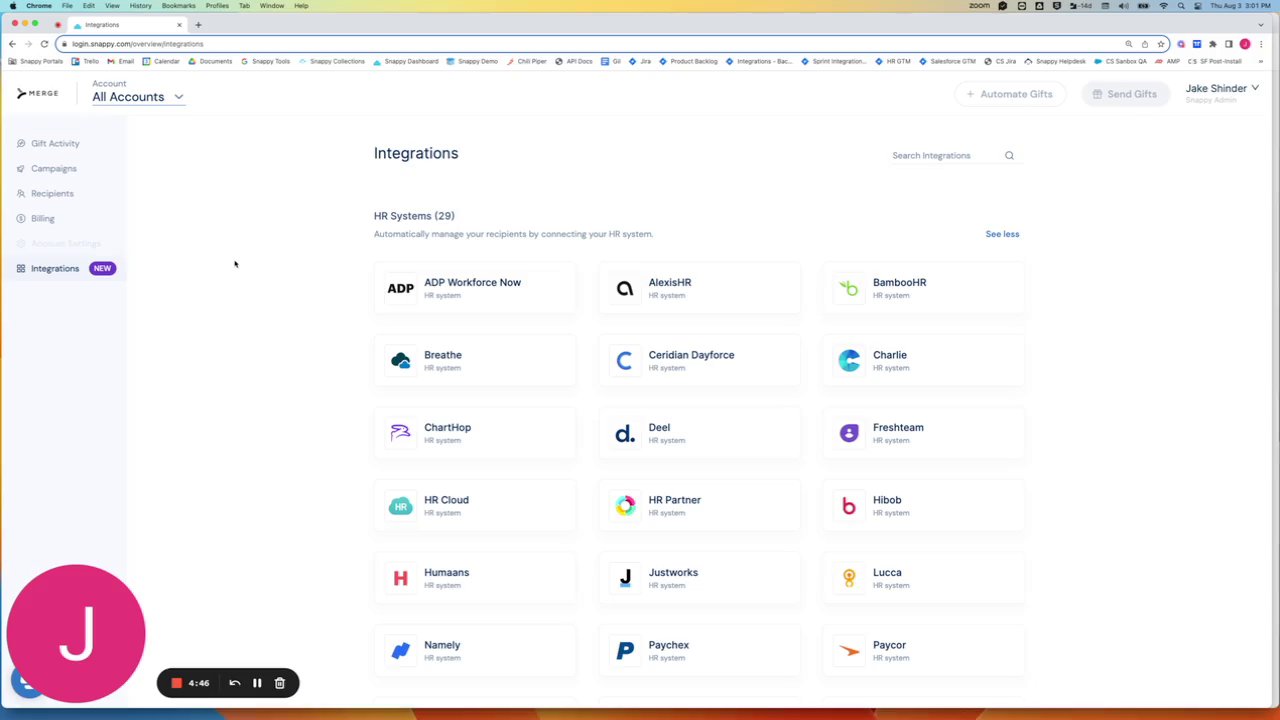Screen dimensions: 1280x720
Task: Click the Wi-Fi status icon
Action: coord(1163,6)
